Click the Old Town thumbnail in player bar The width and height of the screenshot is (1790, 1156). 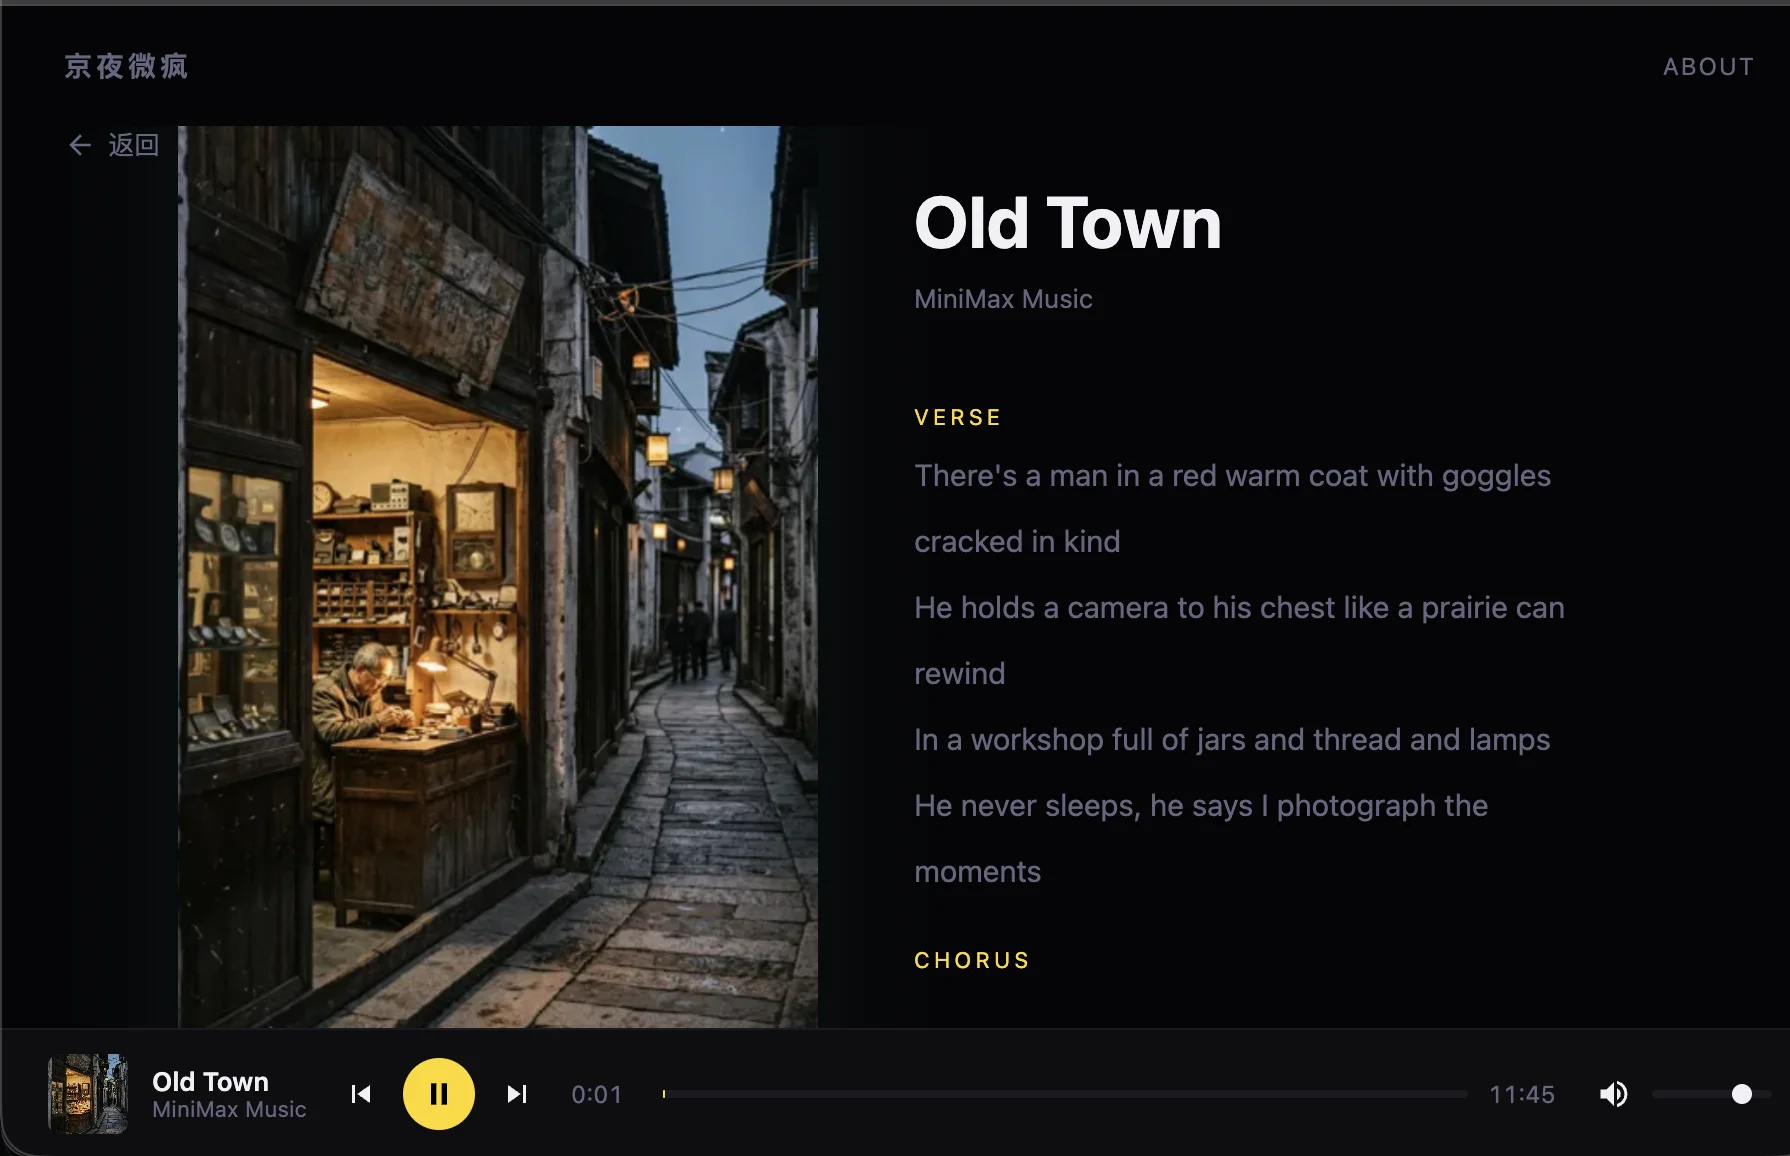pos(88,1094)
